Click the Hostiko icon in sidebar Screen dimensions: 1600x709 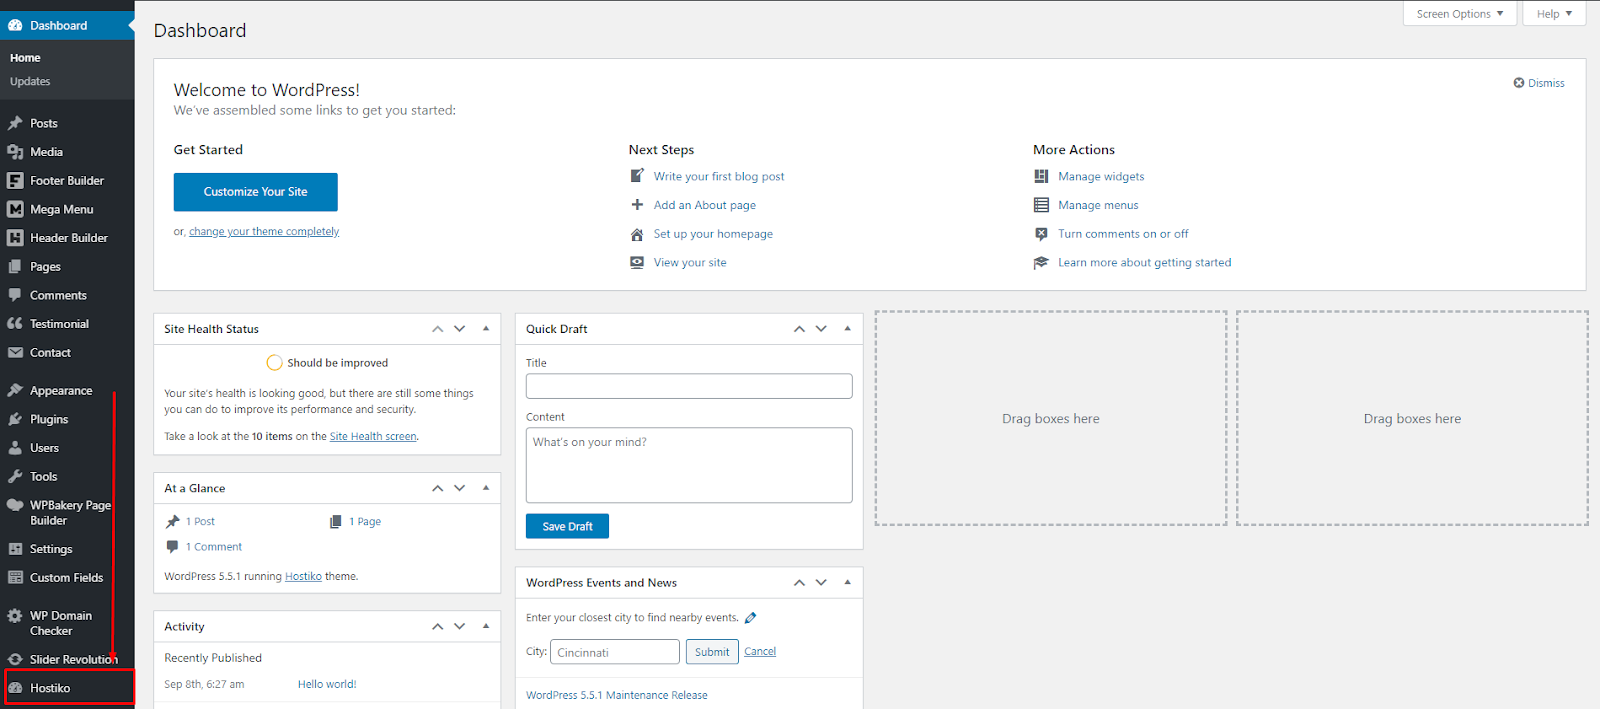click(x=15, y=688)
